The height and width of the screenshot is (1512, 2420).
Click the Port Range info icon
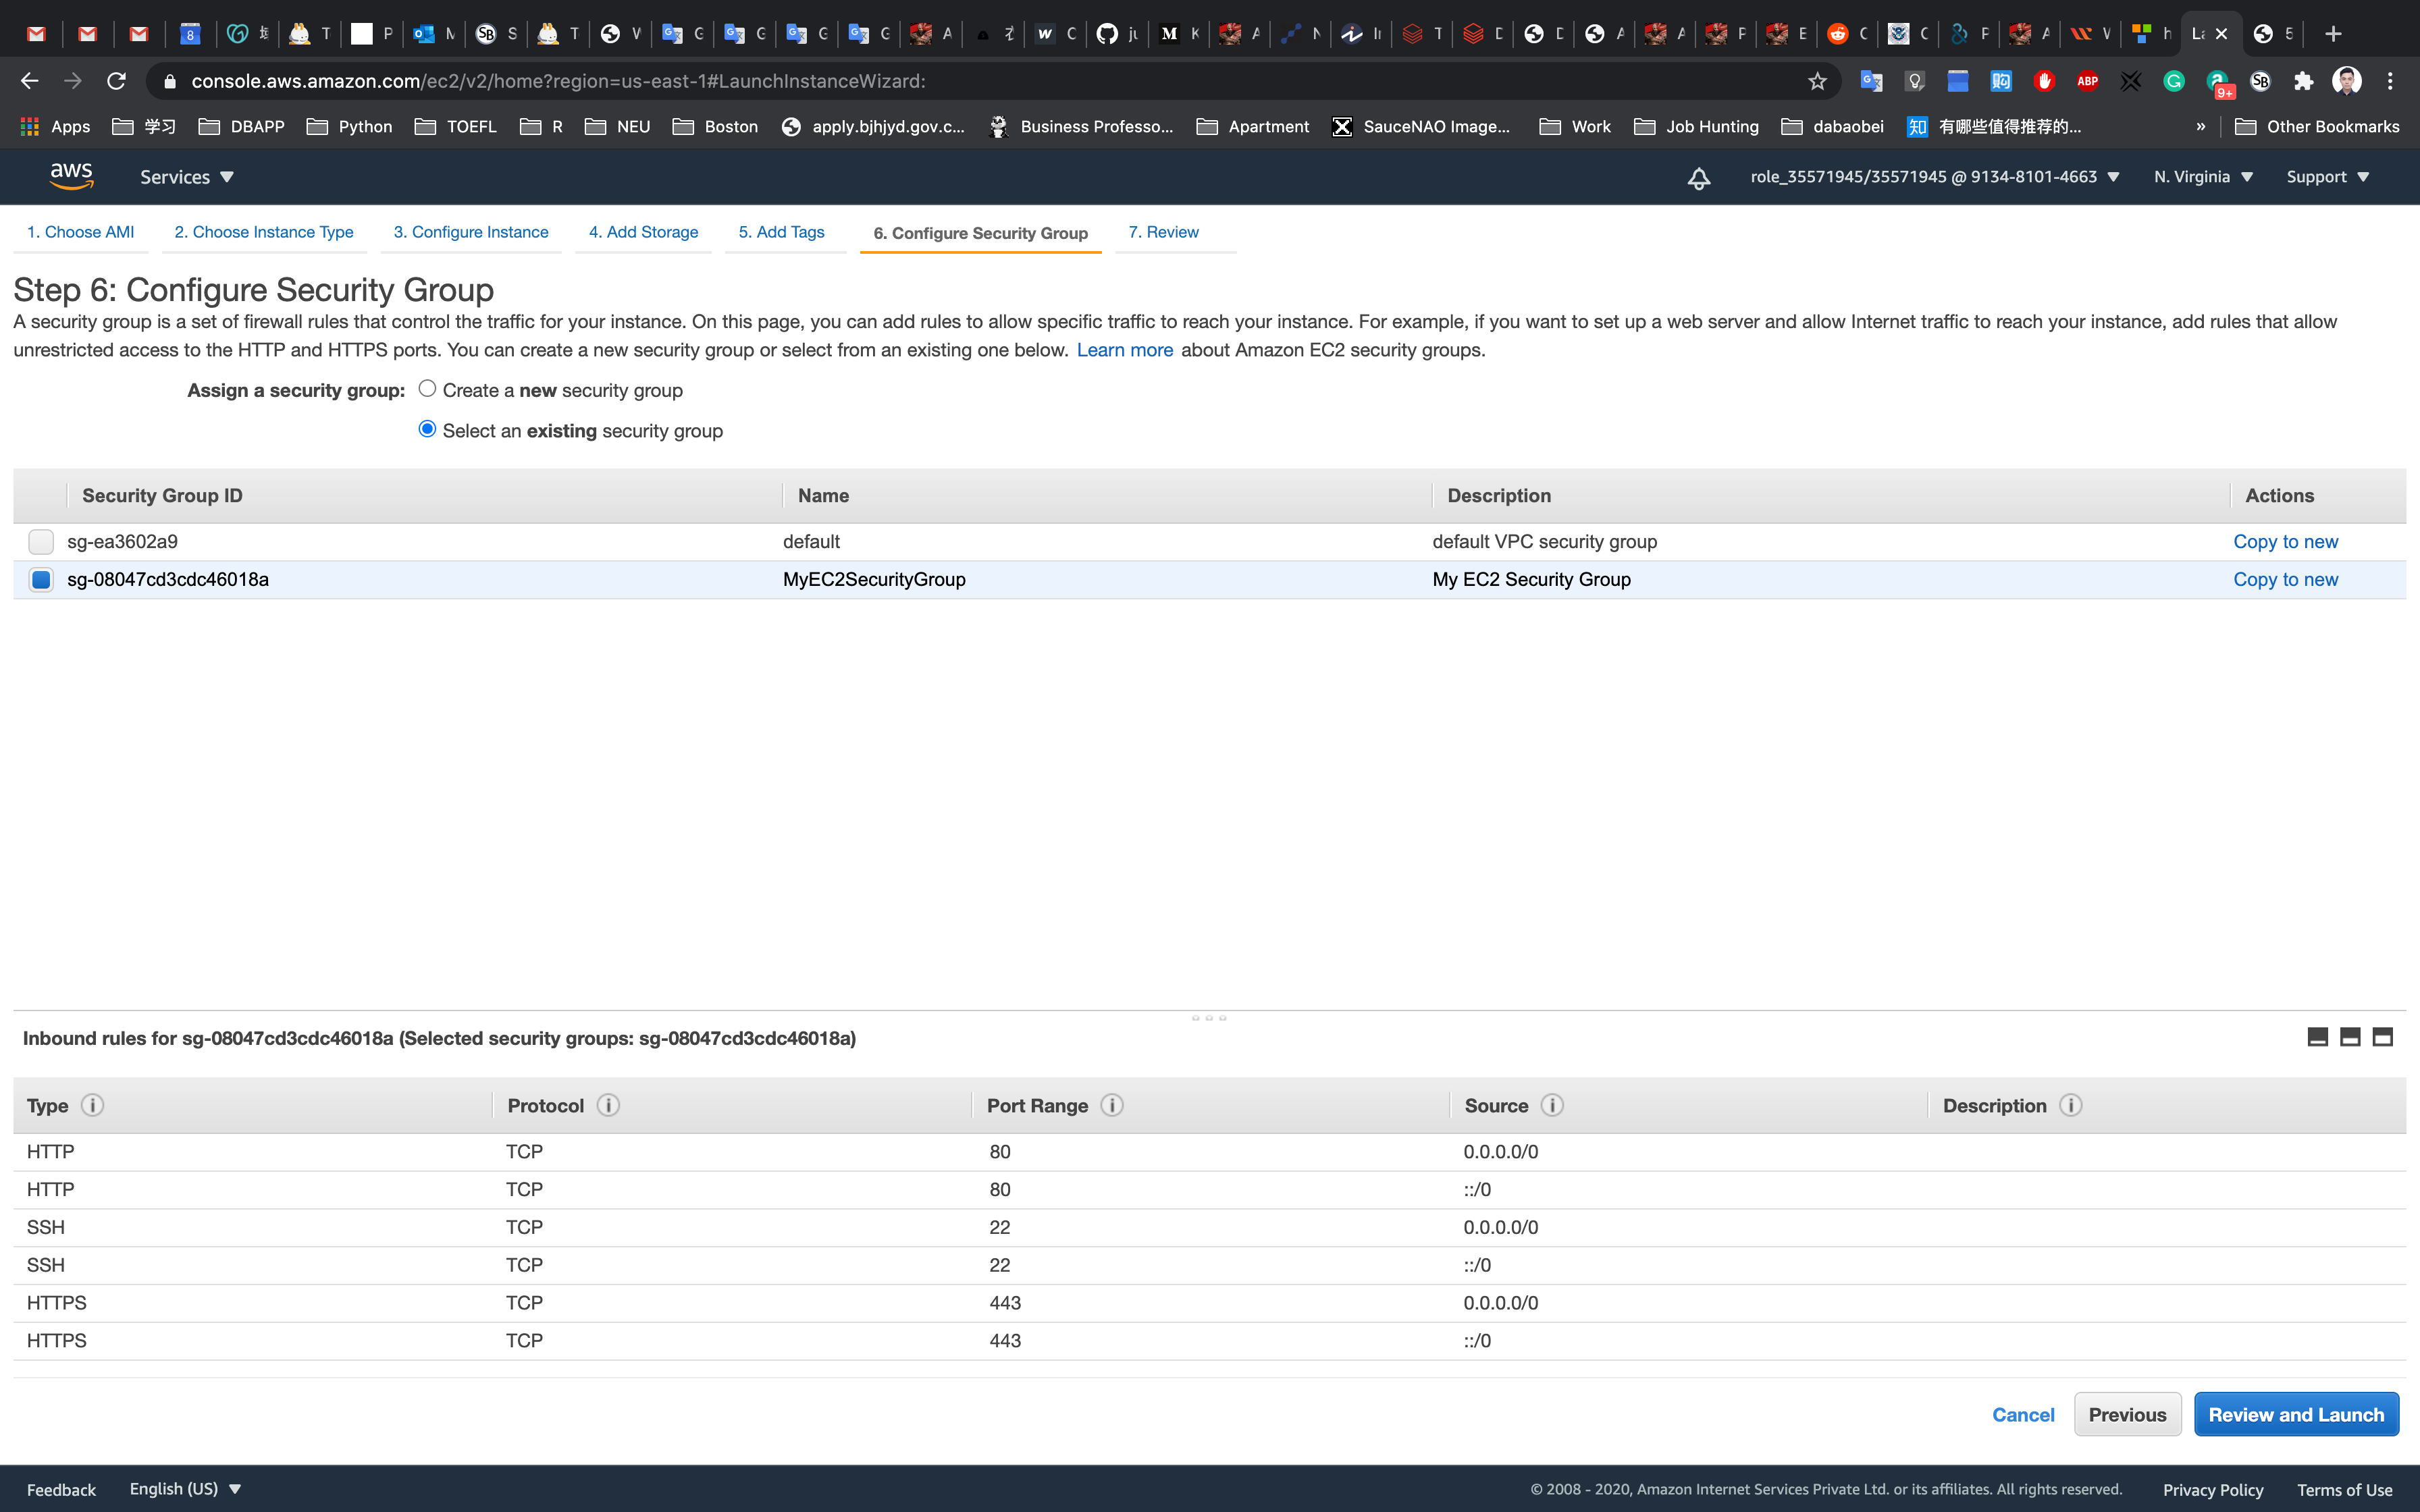[x=1111, y=1105]
